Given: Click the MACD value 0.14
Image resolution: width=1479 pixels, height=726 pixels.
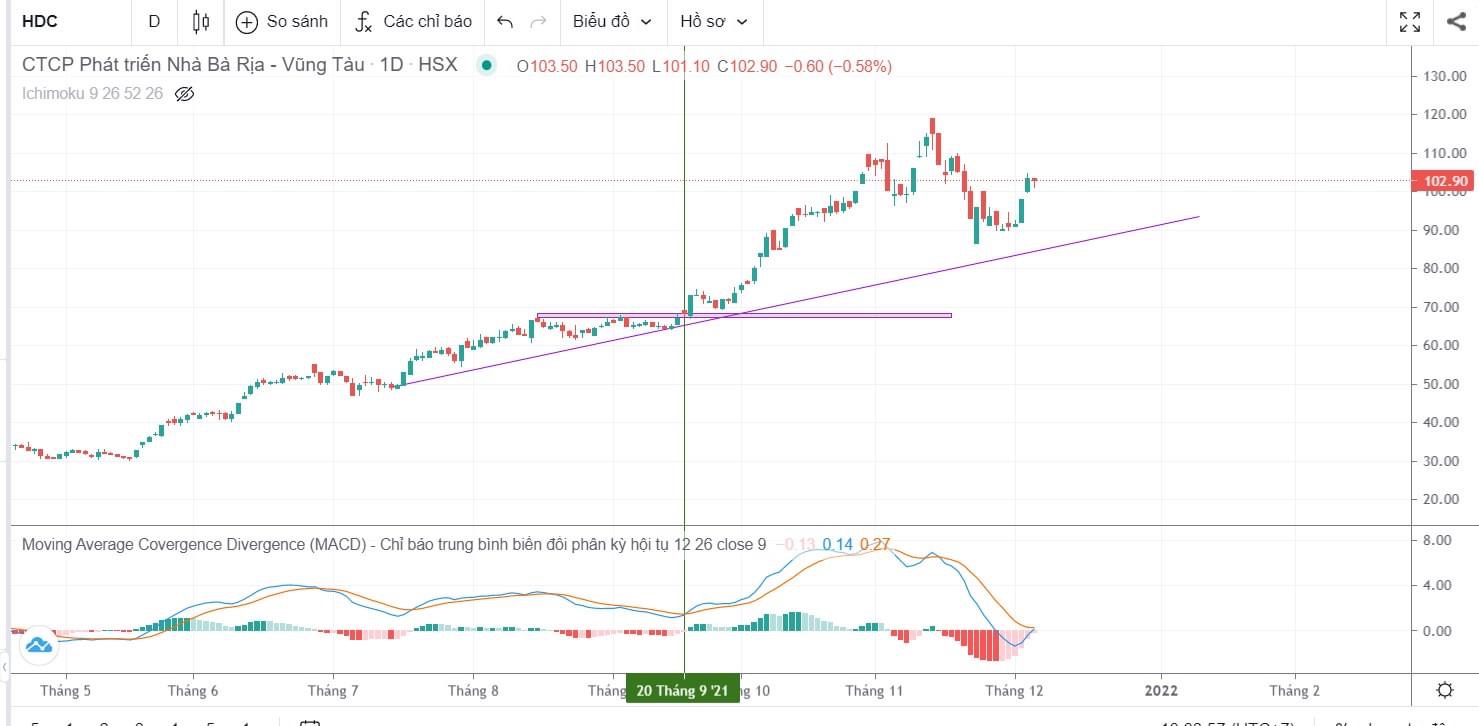Looking at the screenshot, I should coord(838,545).
